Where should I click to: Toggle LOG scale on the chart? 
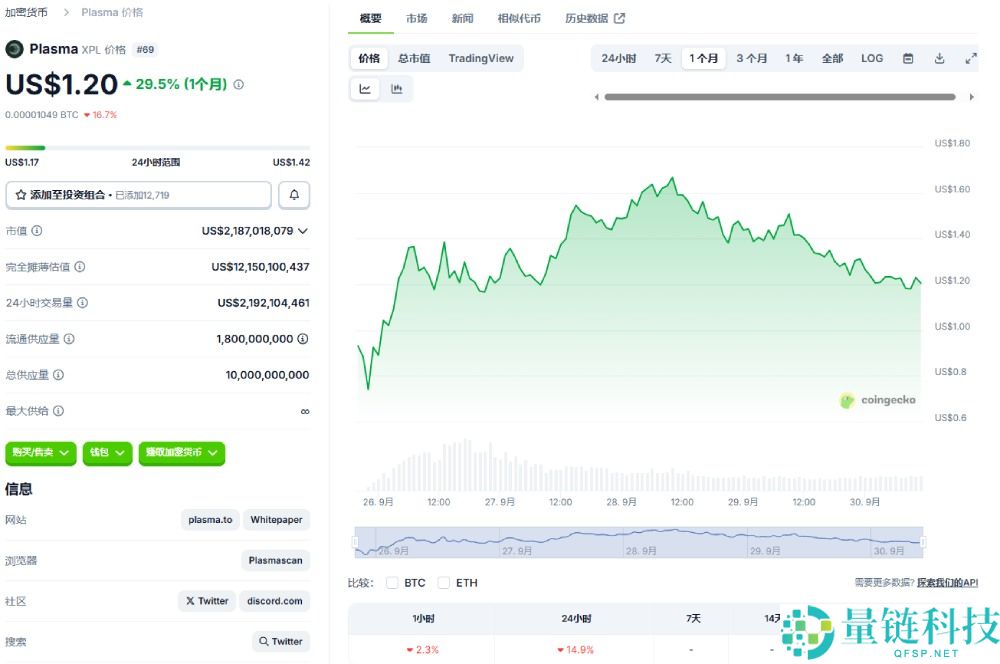[871, 58]
